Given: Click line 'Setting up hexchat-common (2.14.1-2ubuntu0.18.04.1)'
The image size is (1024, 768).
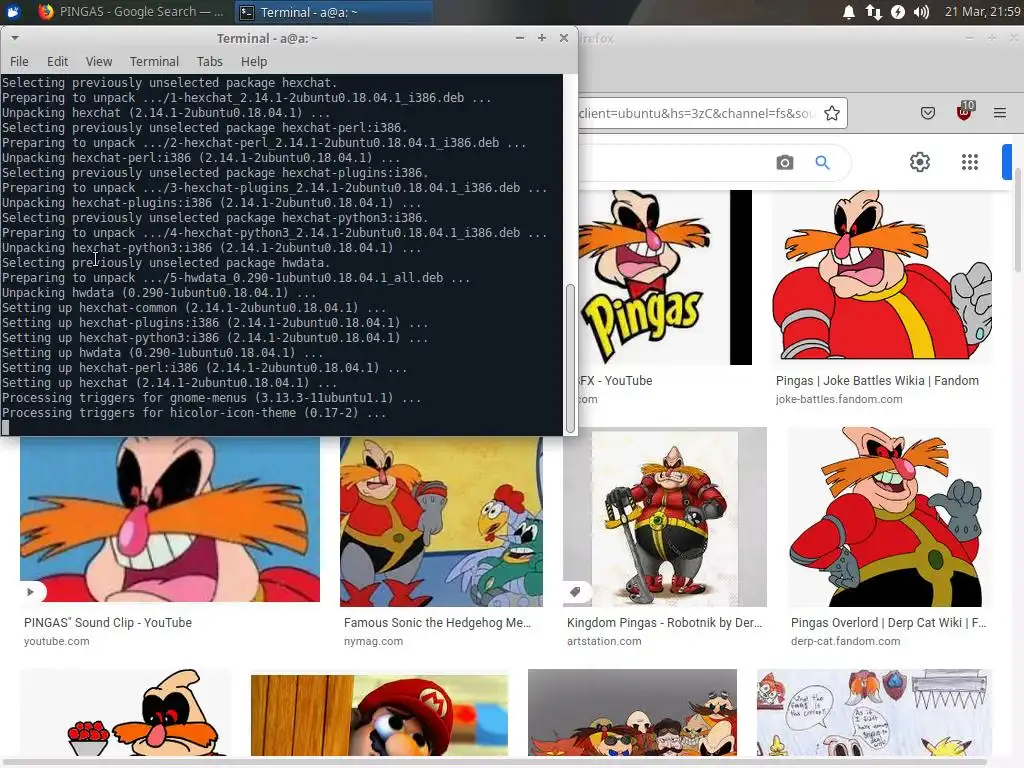Looking at the screenshot, I should pos(194,308).
